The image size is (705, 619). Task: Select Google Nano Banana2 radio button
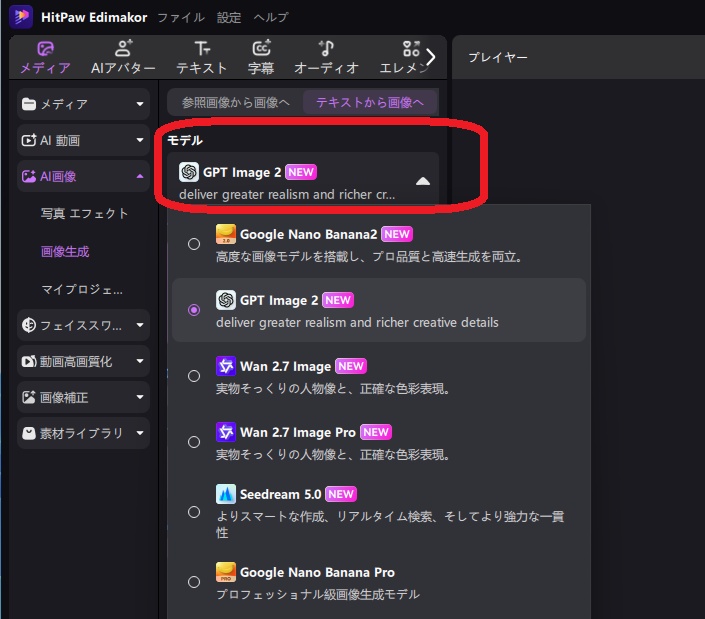pos(194,244)
